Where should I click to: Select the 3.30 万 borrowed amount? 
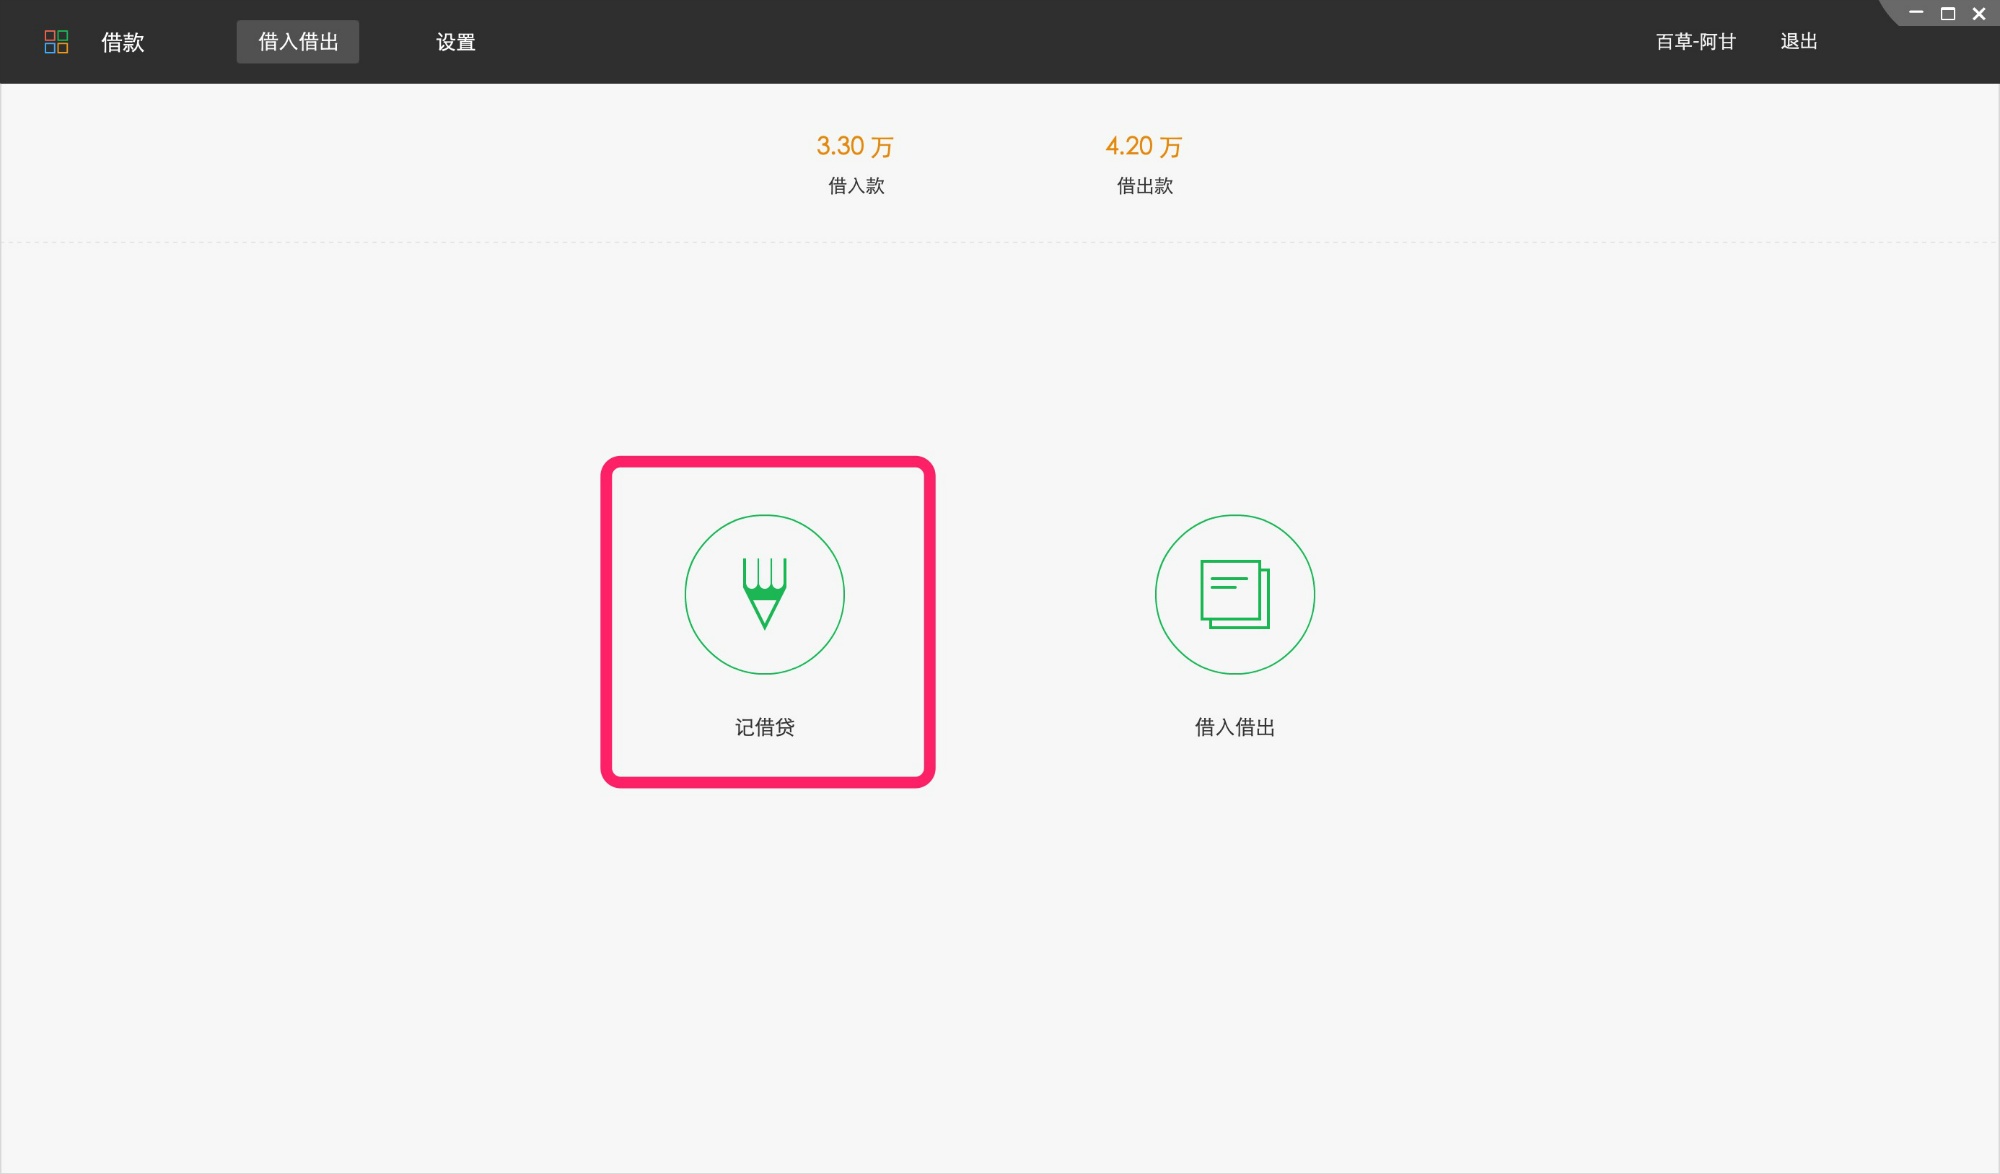coord(855,146)
